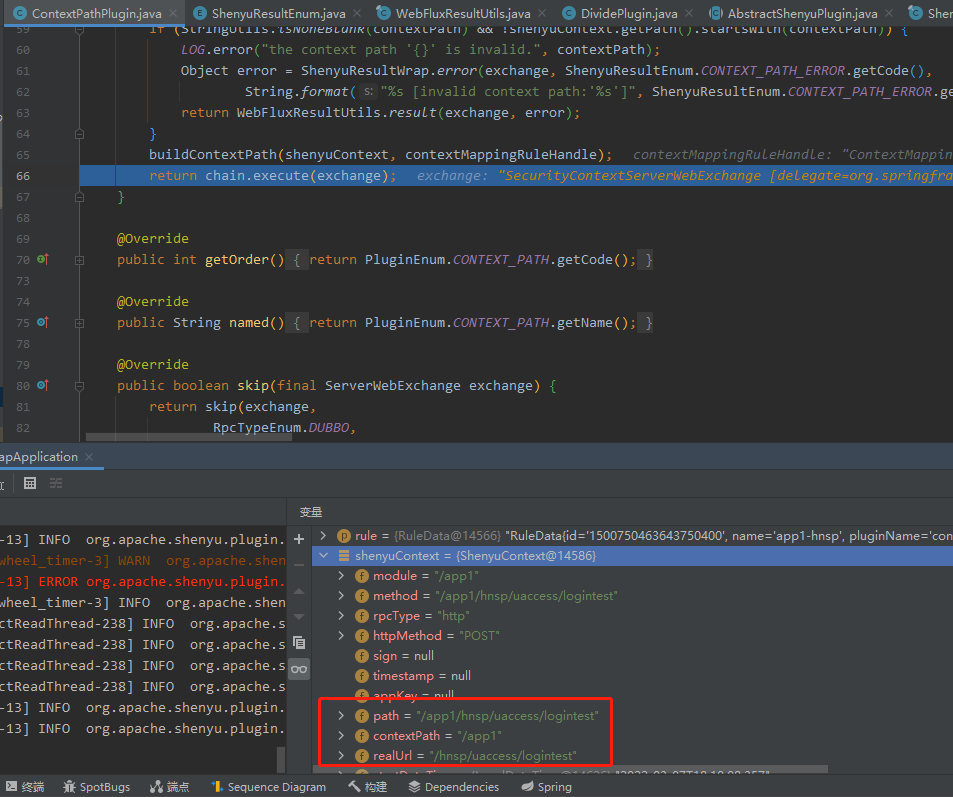Expand the method field node
The width and height of the screenshot is (953, 797).
click(341, 596)
